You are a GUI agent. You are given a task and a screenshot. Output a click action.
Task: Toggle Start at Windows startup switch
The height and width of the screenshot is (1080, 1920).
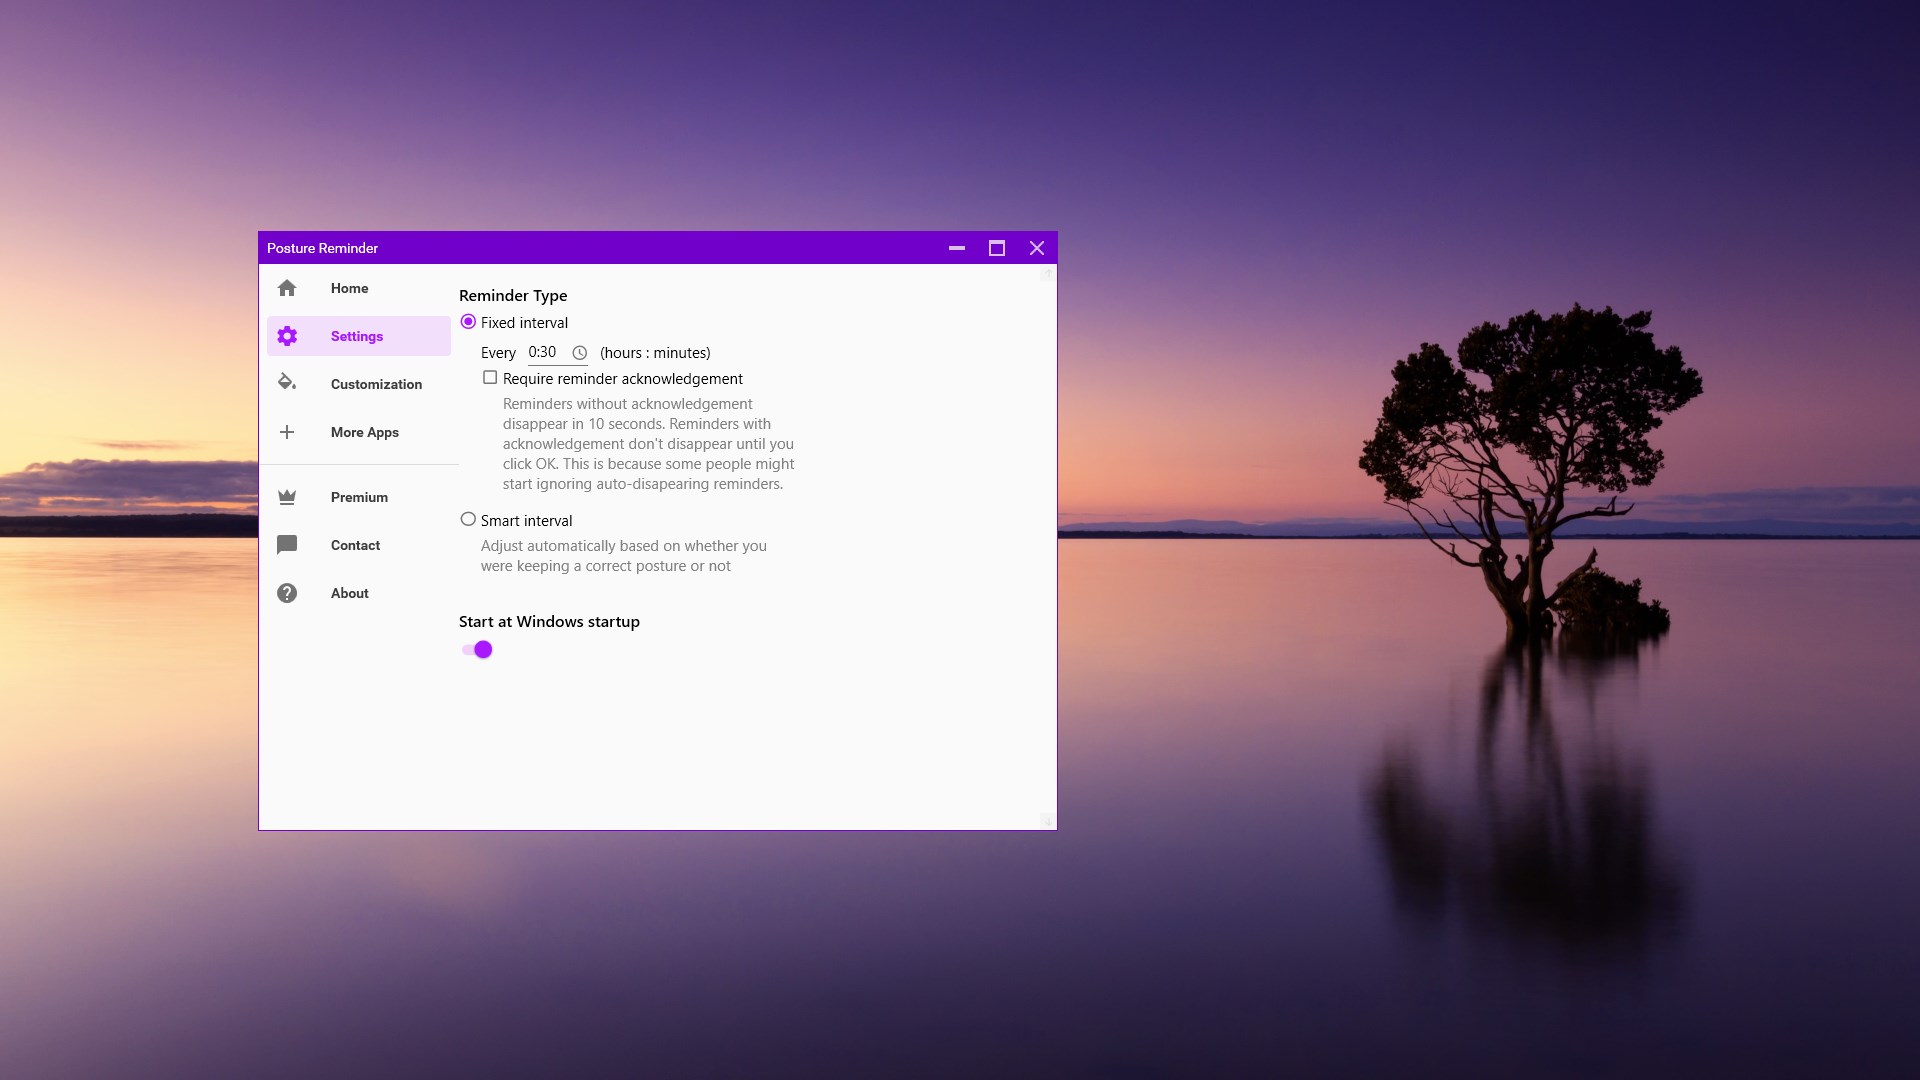coord(477,650)
